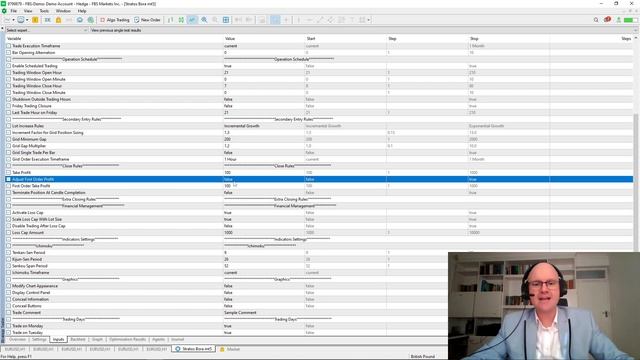This screenshot has height=360, width=640.
Task: Switch to the Journal tester tab
Action: click(x=177, y=340)
